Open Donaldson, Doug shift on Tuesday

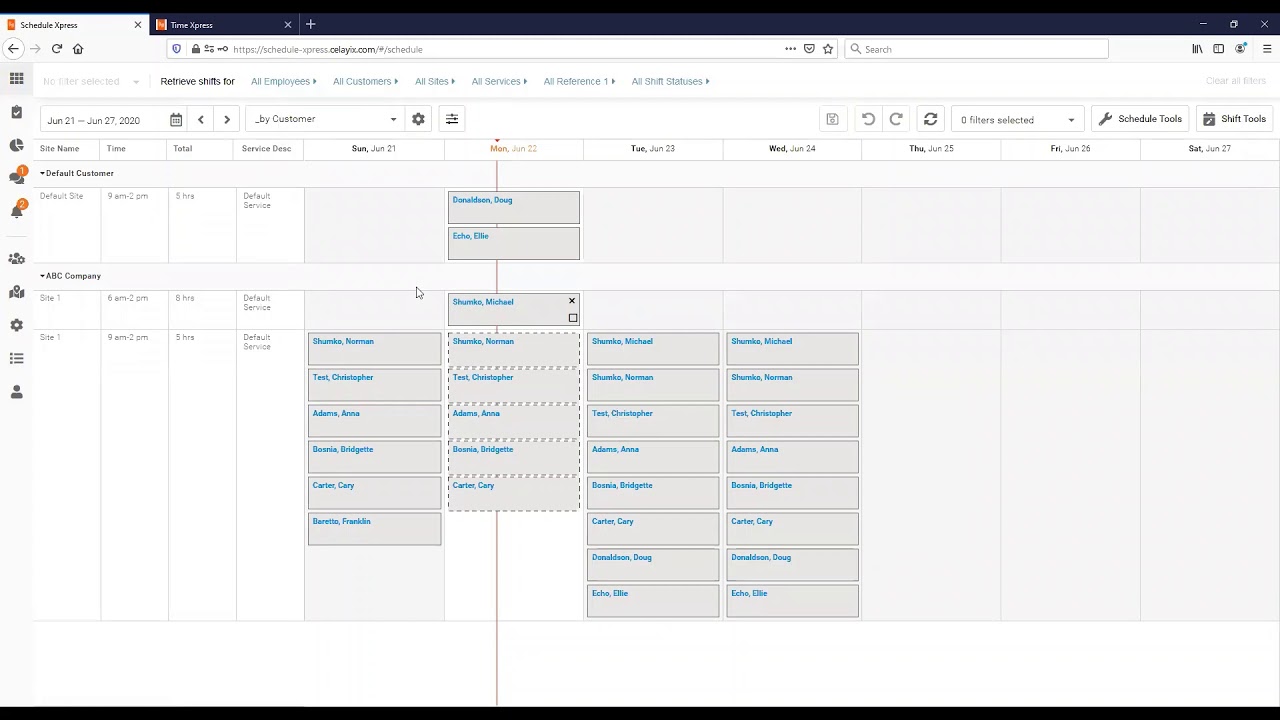[653, 565]
